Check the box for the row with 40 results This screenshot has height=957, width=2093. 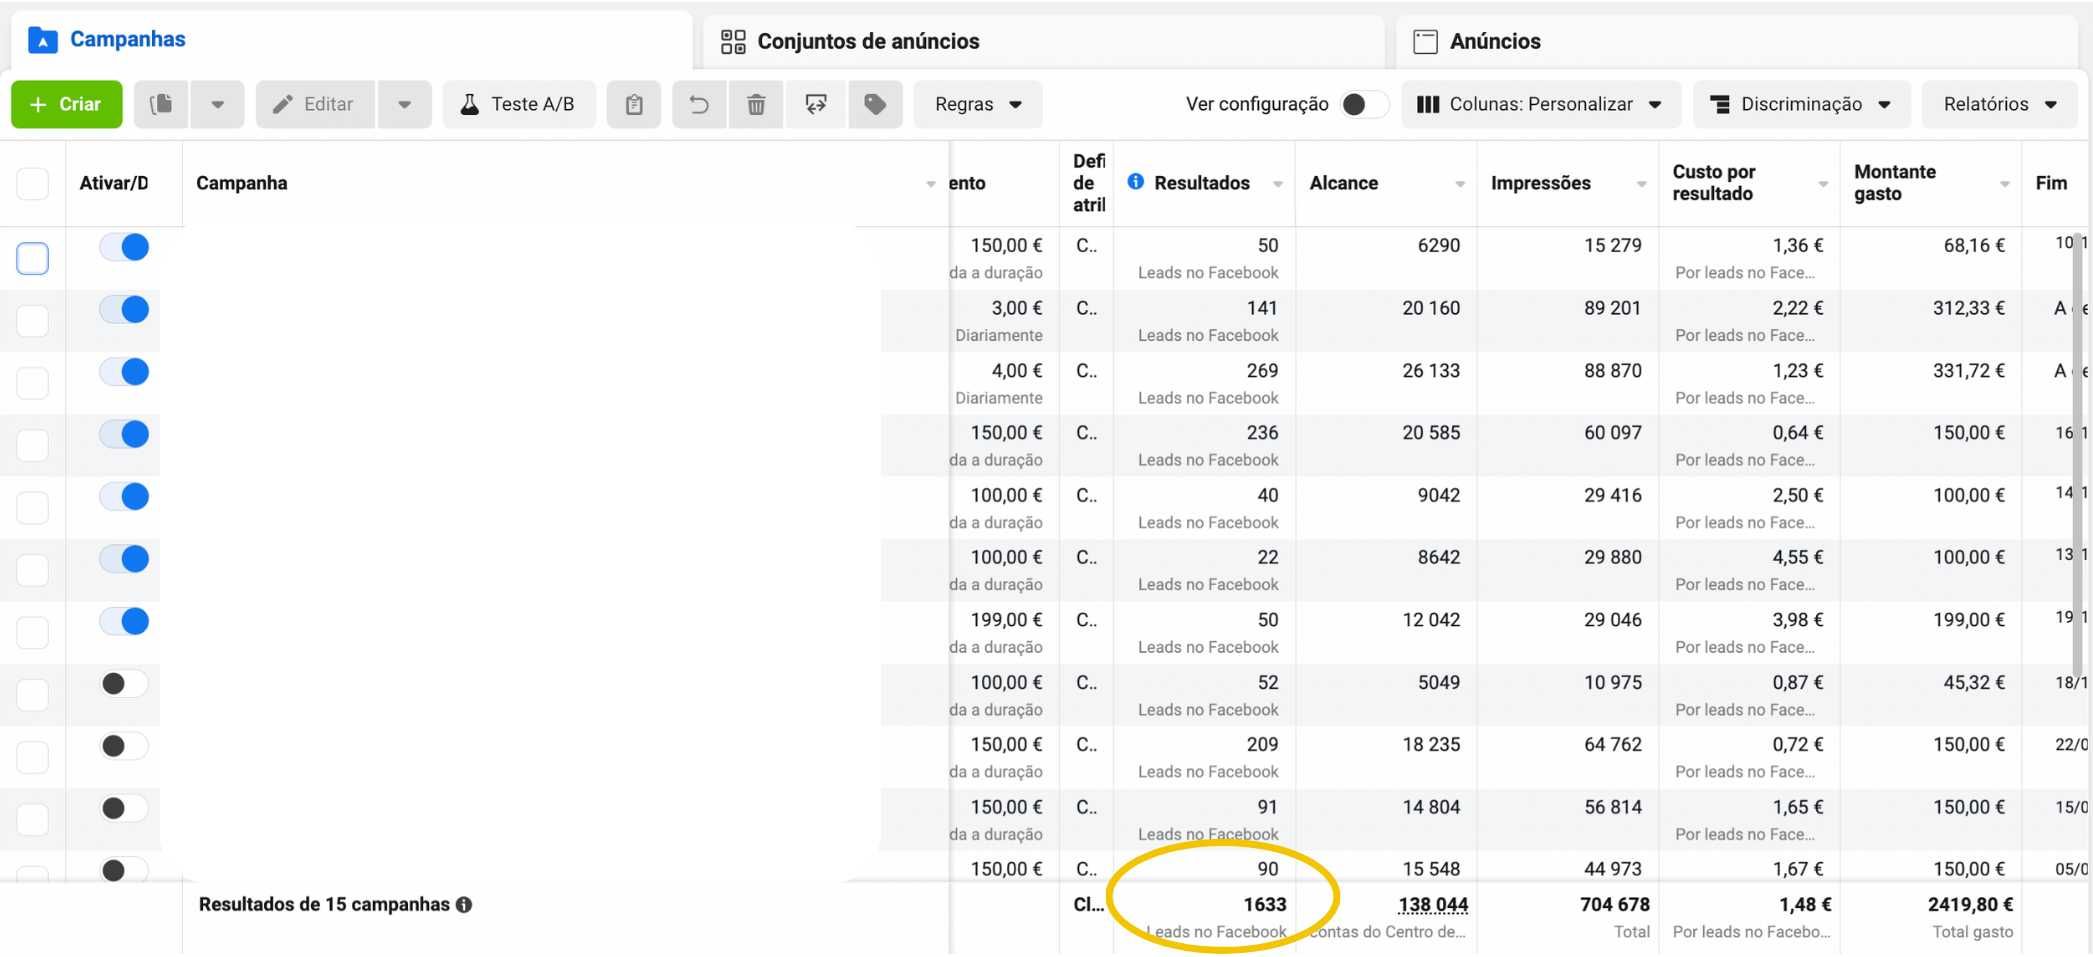tap(33, 507)
